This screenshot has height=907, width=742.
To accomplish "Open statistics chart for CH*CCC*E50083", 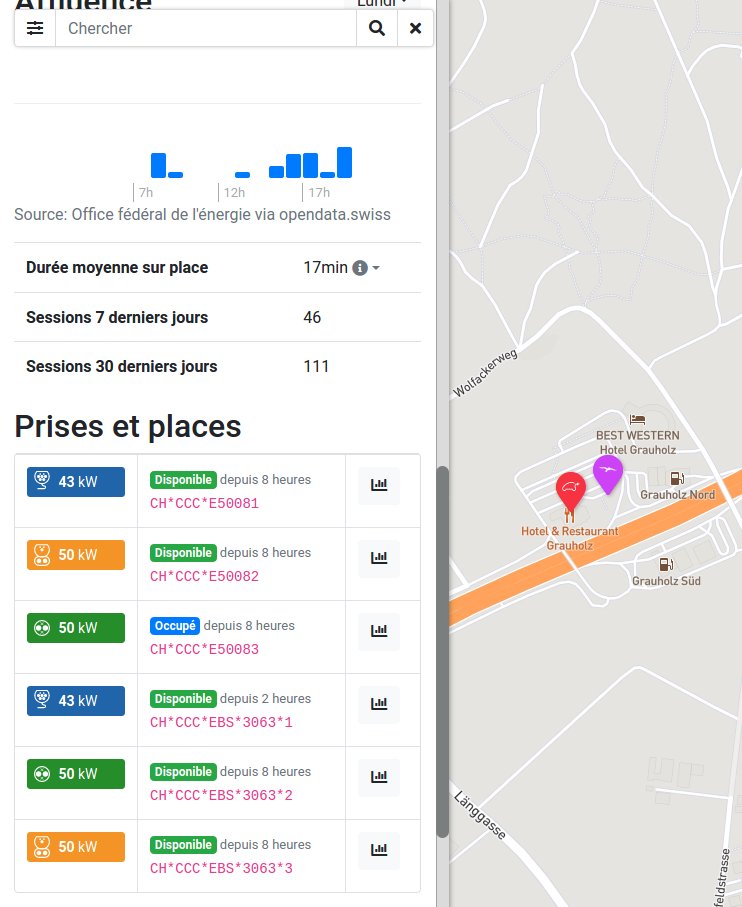I will [x=379, y=631].
